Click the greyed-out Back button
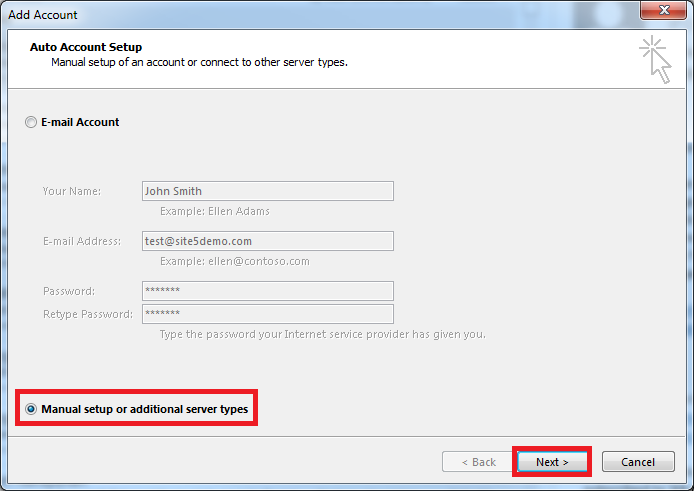This screenshot has width=694, height=491. click(x=477, y=462)
